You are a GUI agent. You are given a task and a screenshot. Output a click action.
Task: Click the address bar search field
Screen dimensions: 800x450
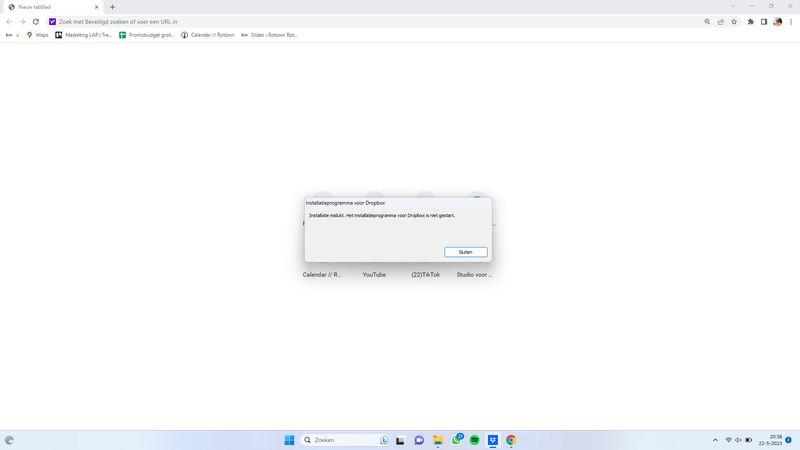point(378,22)
